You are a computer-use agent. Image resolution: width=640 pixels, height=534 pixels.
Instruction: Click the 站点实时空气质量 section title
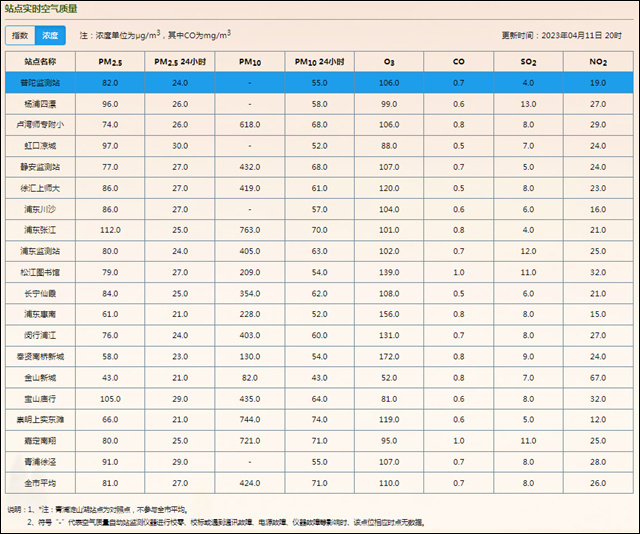click(41, 9)
